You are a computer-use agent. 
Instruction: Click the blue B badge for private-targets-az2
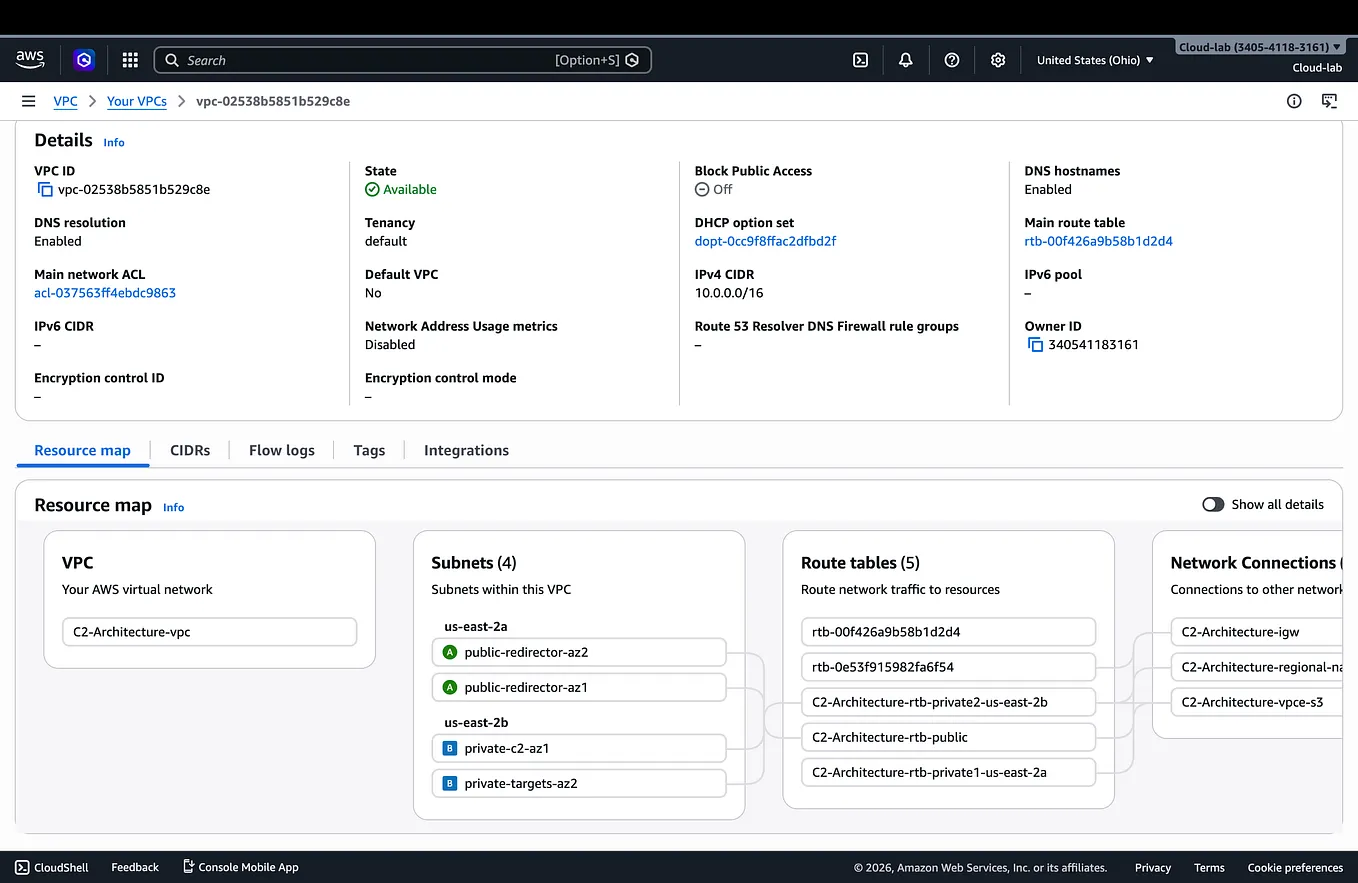(449, 783)
